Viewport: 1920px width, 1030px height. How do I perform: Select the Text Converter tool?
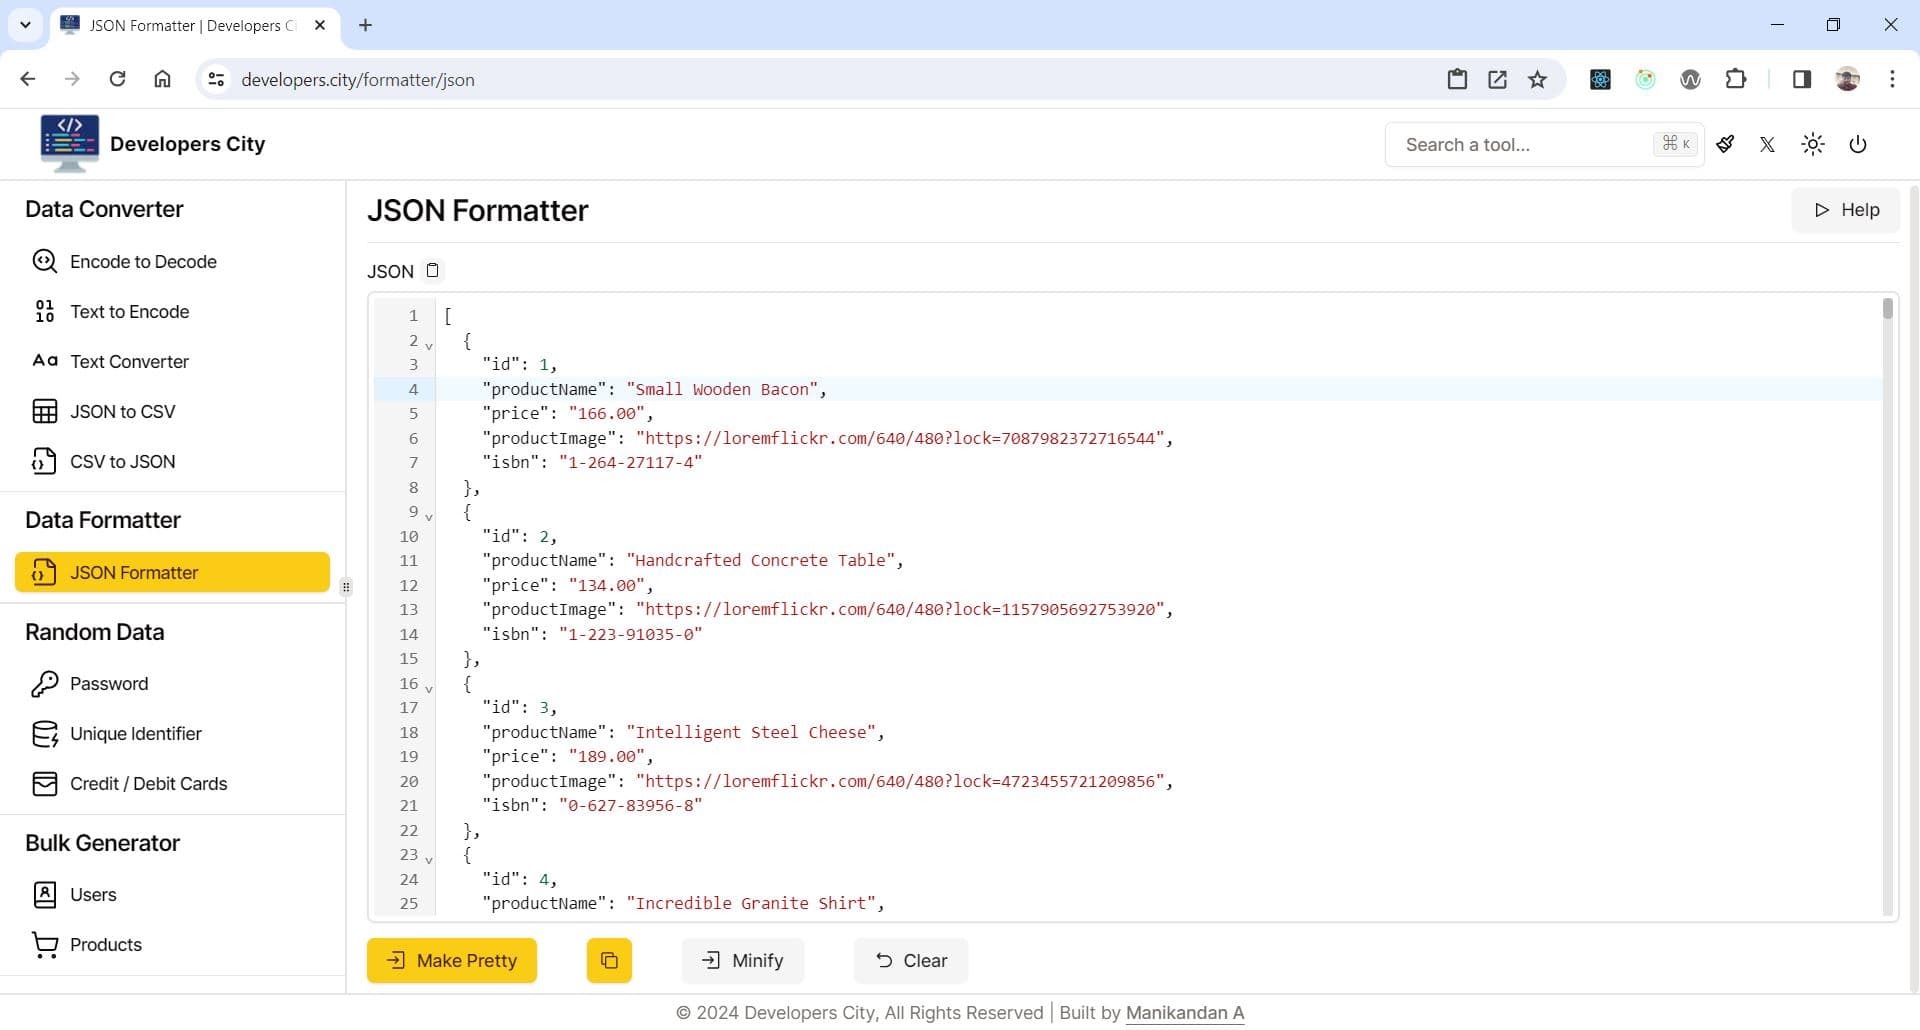(x=129, y=361)
